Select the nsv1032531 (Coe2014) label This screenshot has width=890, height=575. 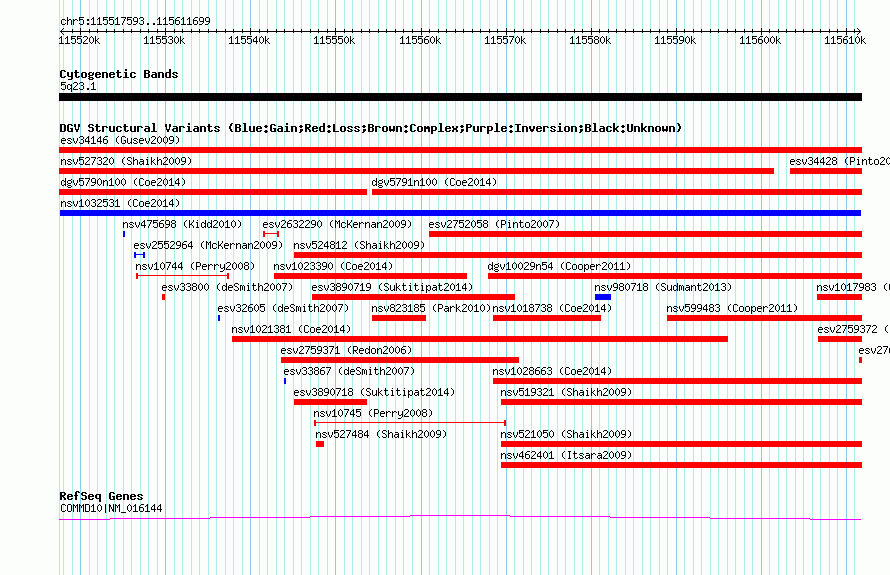tap(120, 203)
